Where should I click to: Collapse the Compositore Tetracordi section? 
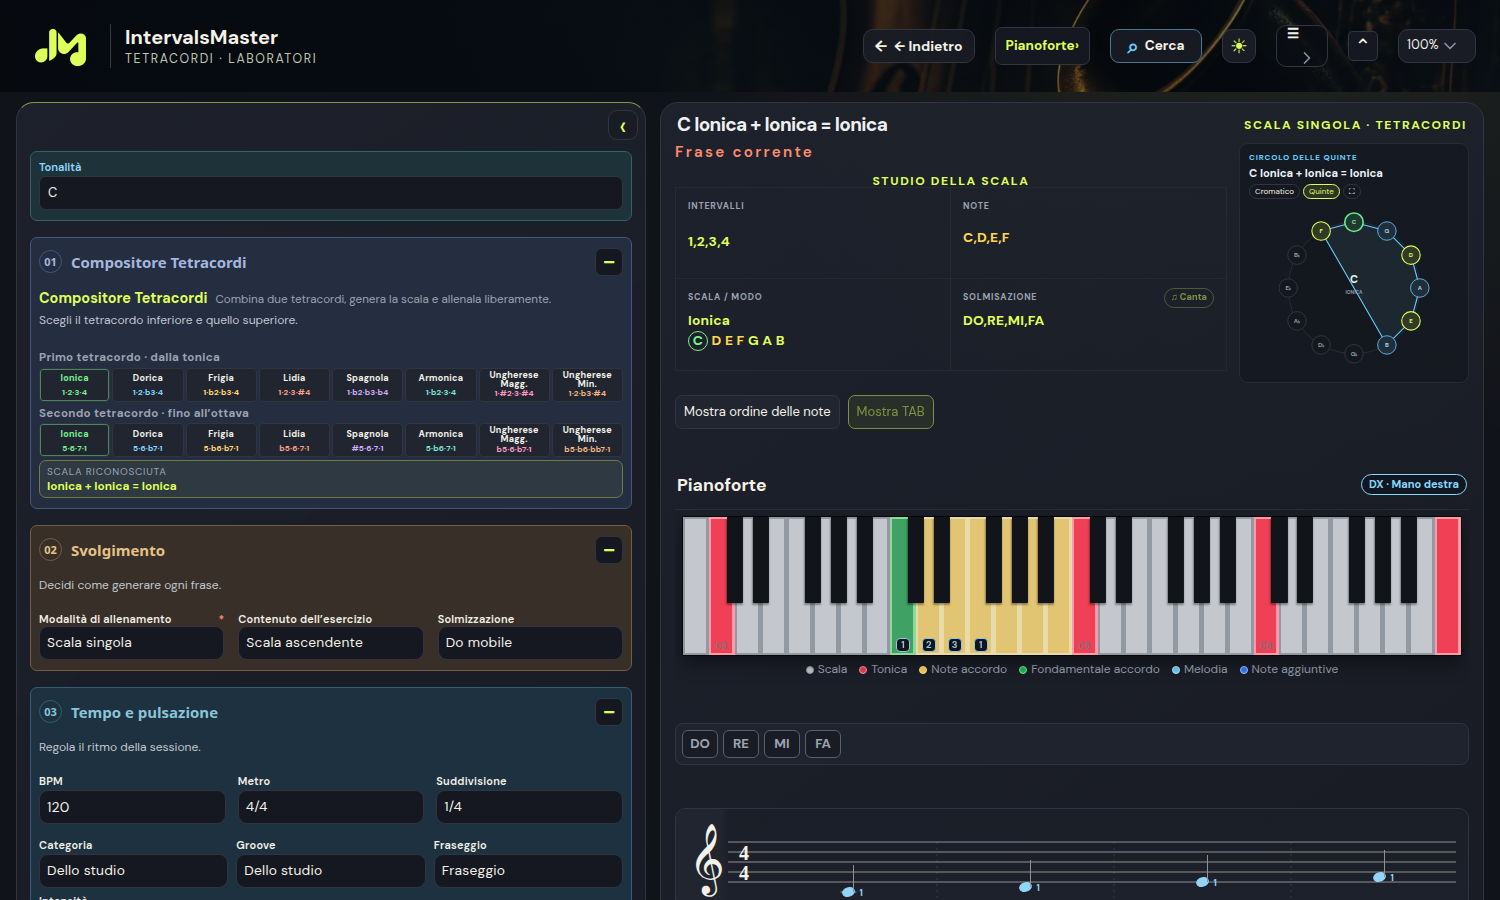(609, 262)
